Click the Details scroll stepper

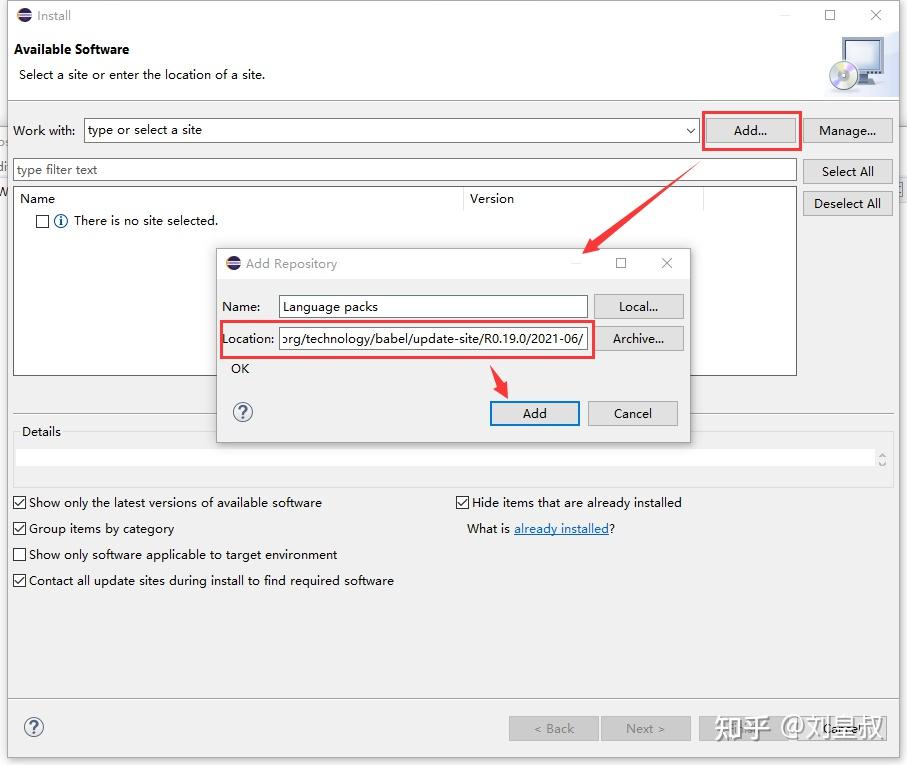[882, 459]
